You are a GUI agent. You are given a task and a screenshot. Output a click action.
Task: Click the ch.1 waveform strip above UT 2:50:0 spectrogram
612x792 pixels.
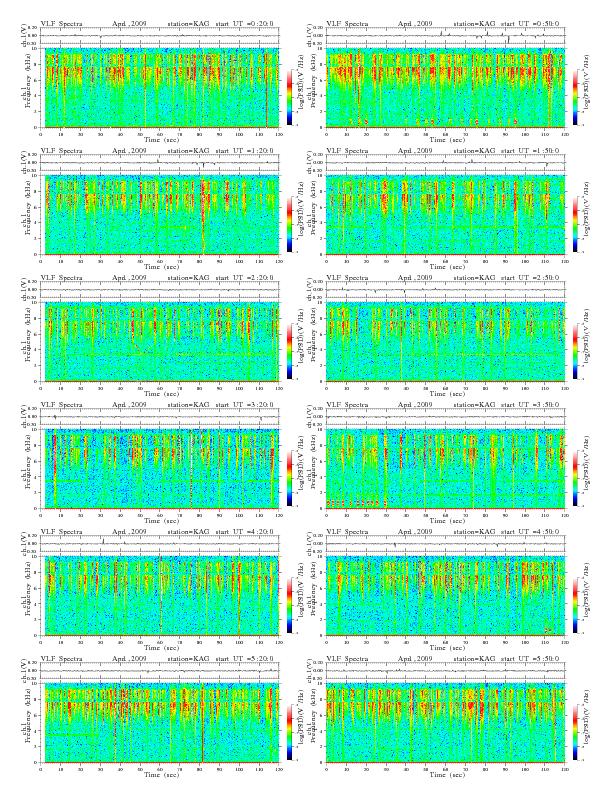point(445,290)
